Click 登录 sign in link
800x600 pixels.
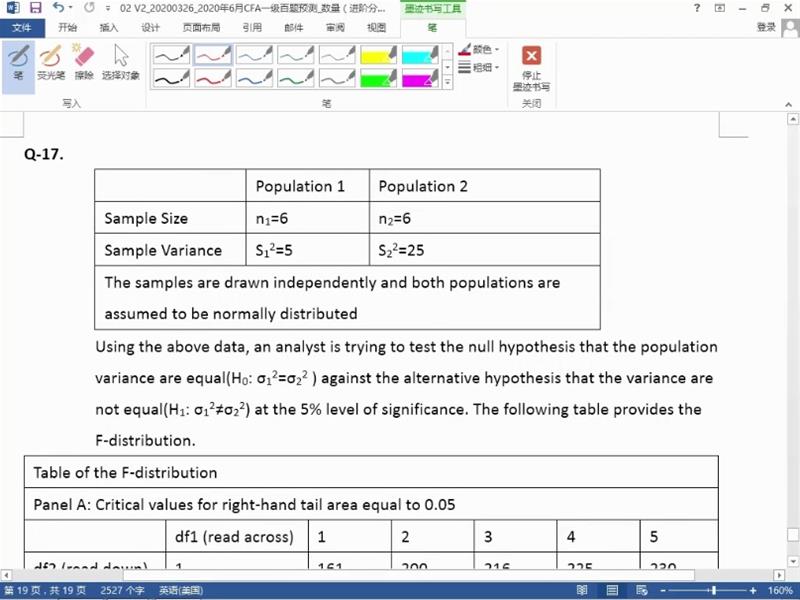tap(766, 28)
